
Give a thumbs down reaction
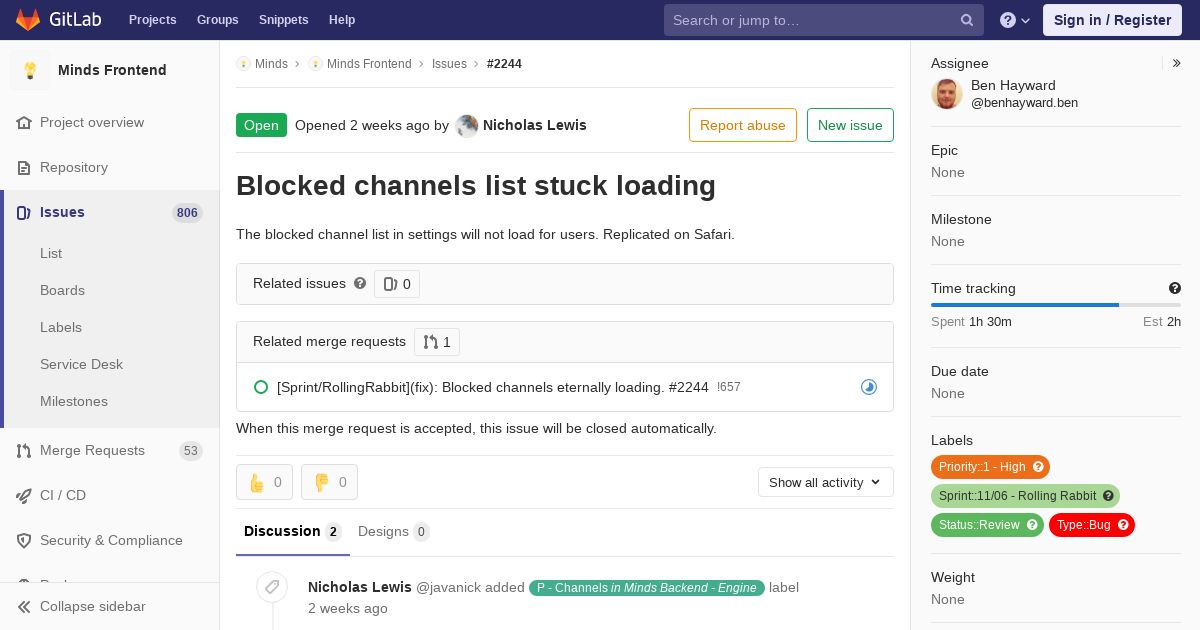point(329,482)
